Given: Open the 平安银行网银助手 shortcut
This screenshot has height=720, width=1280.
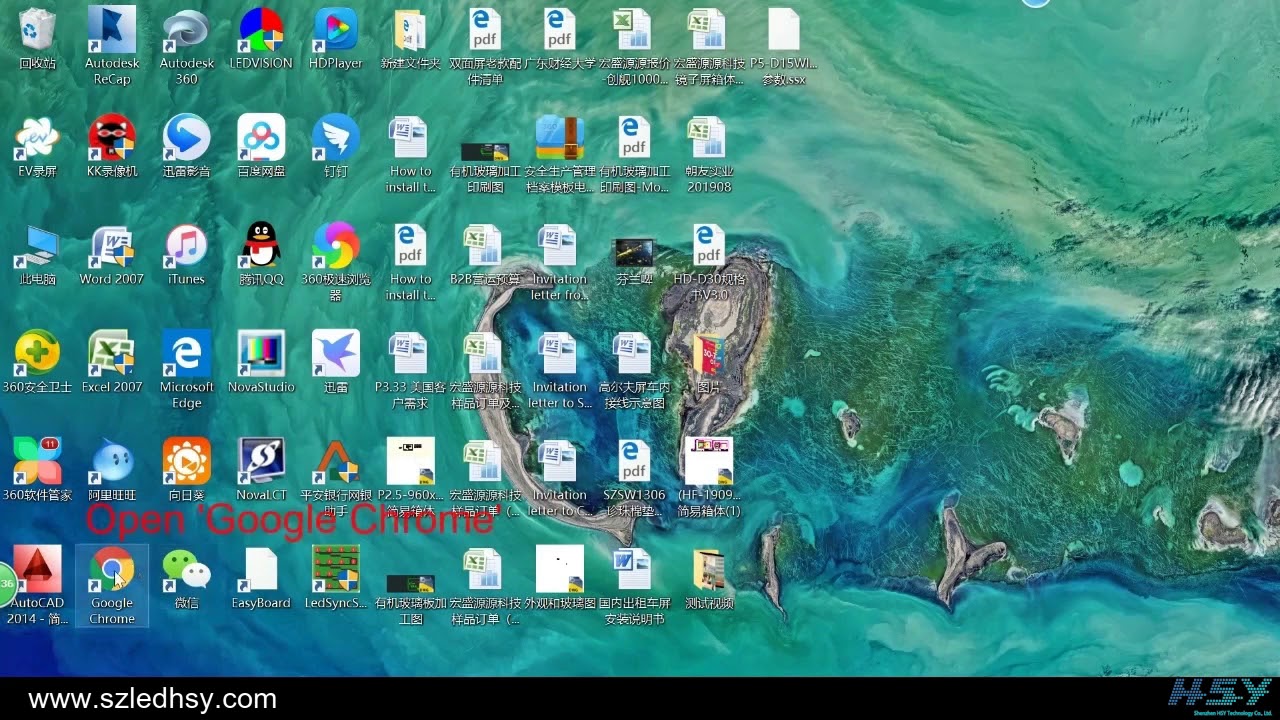Looking at the screenshot, I should [336, 478].
